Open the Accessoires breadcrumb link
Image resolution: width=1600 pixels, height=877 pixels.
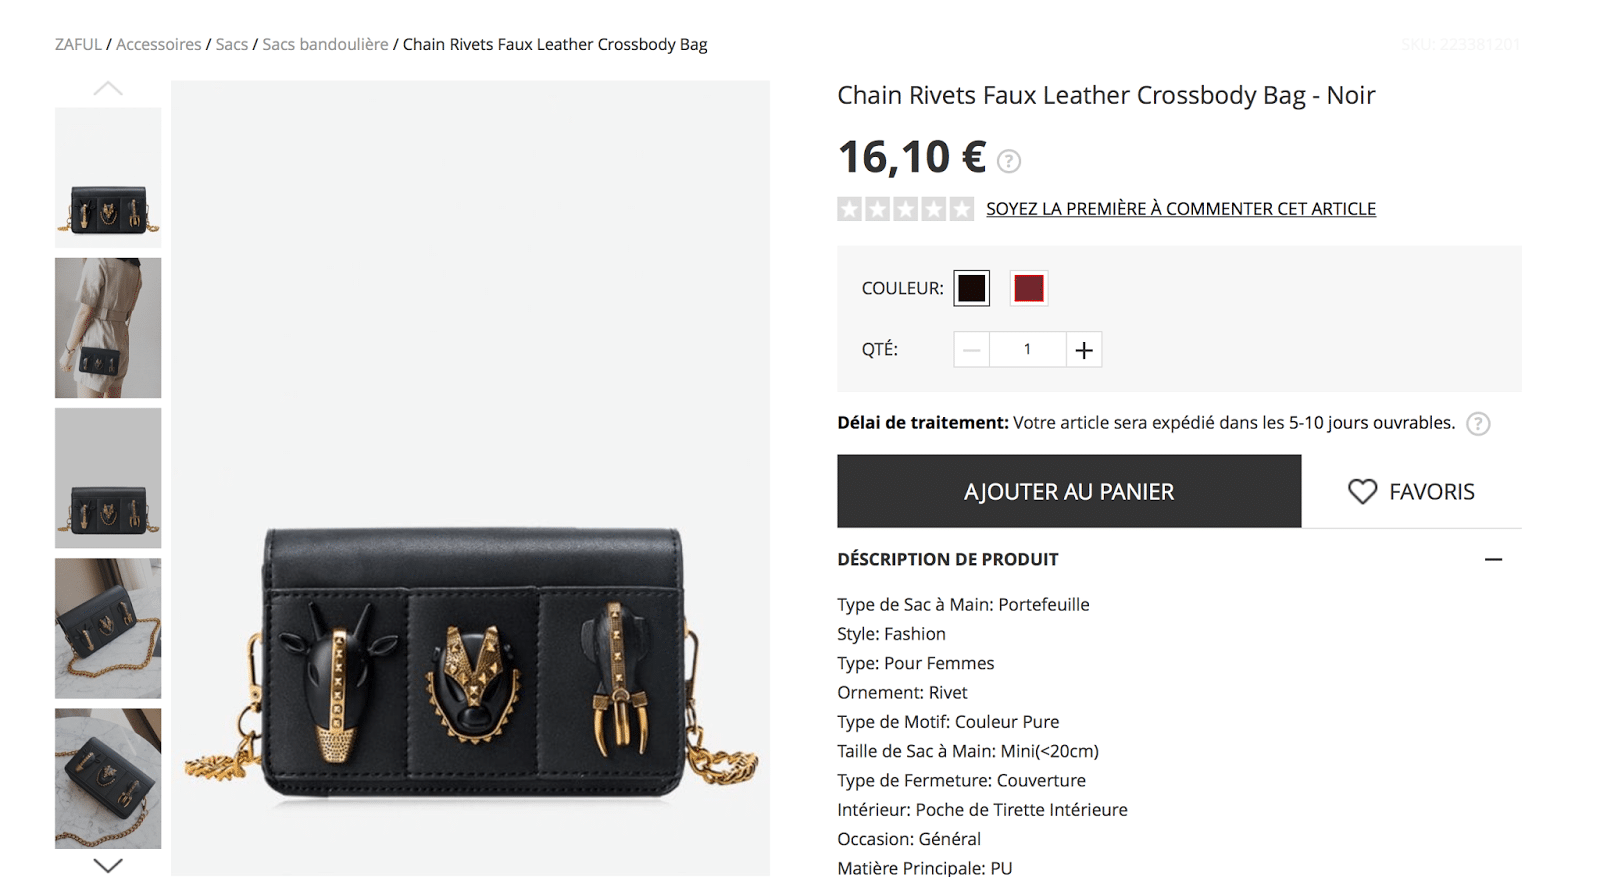[x=158, y=44]
